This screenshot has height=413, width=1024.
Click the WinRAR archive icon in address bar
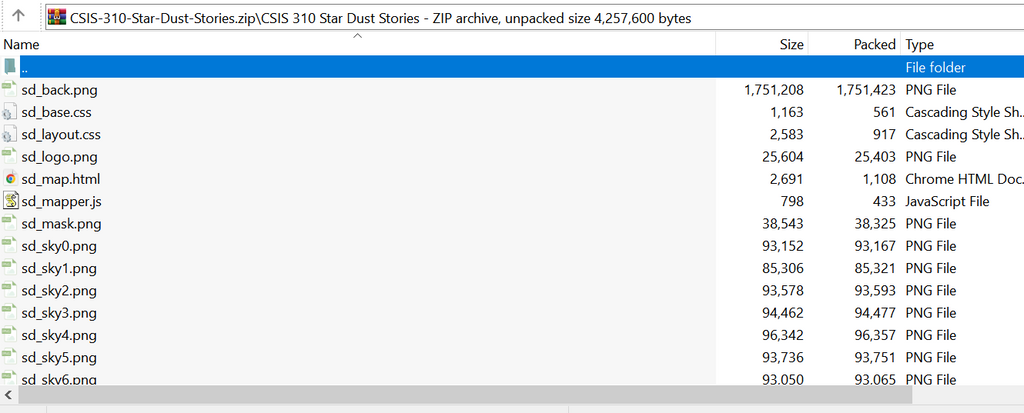coord(57,17)
